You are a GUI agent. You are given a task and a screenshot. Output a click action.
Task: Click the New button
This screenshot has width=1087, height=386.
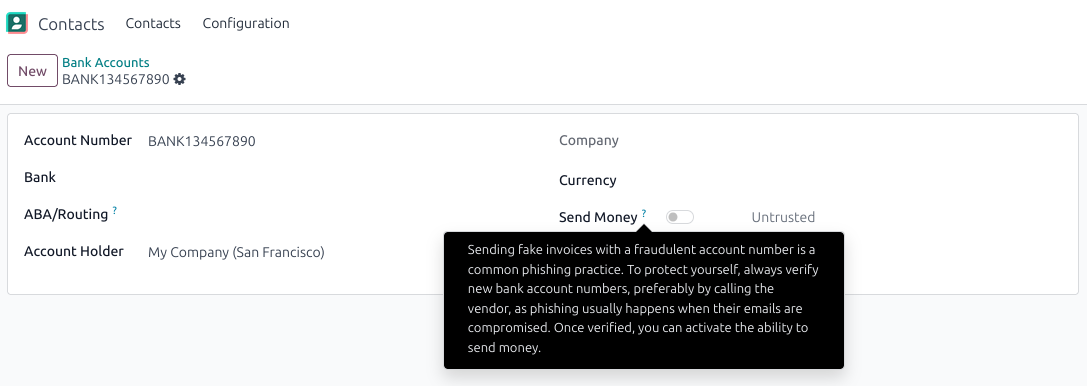click(33, 71)
